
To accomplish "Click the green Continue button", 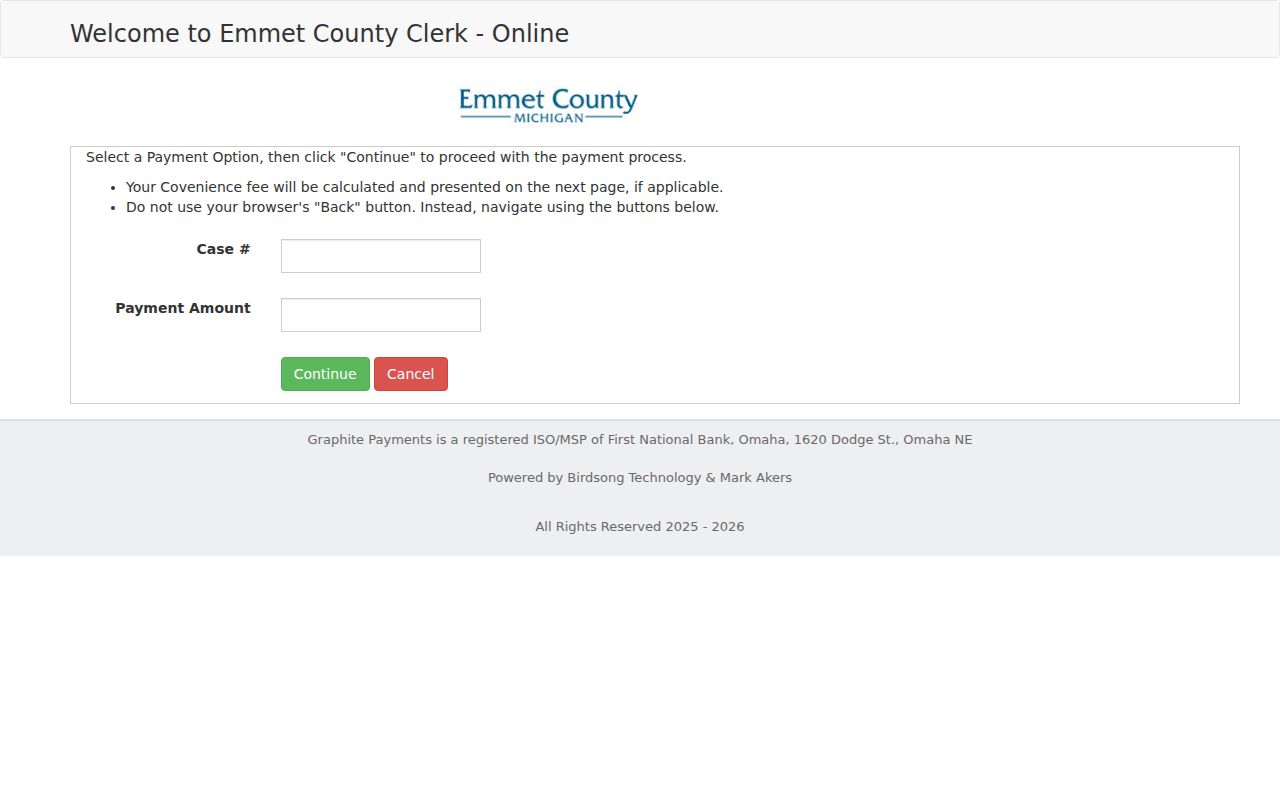I will 325,374.
